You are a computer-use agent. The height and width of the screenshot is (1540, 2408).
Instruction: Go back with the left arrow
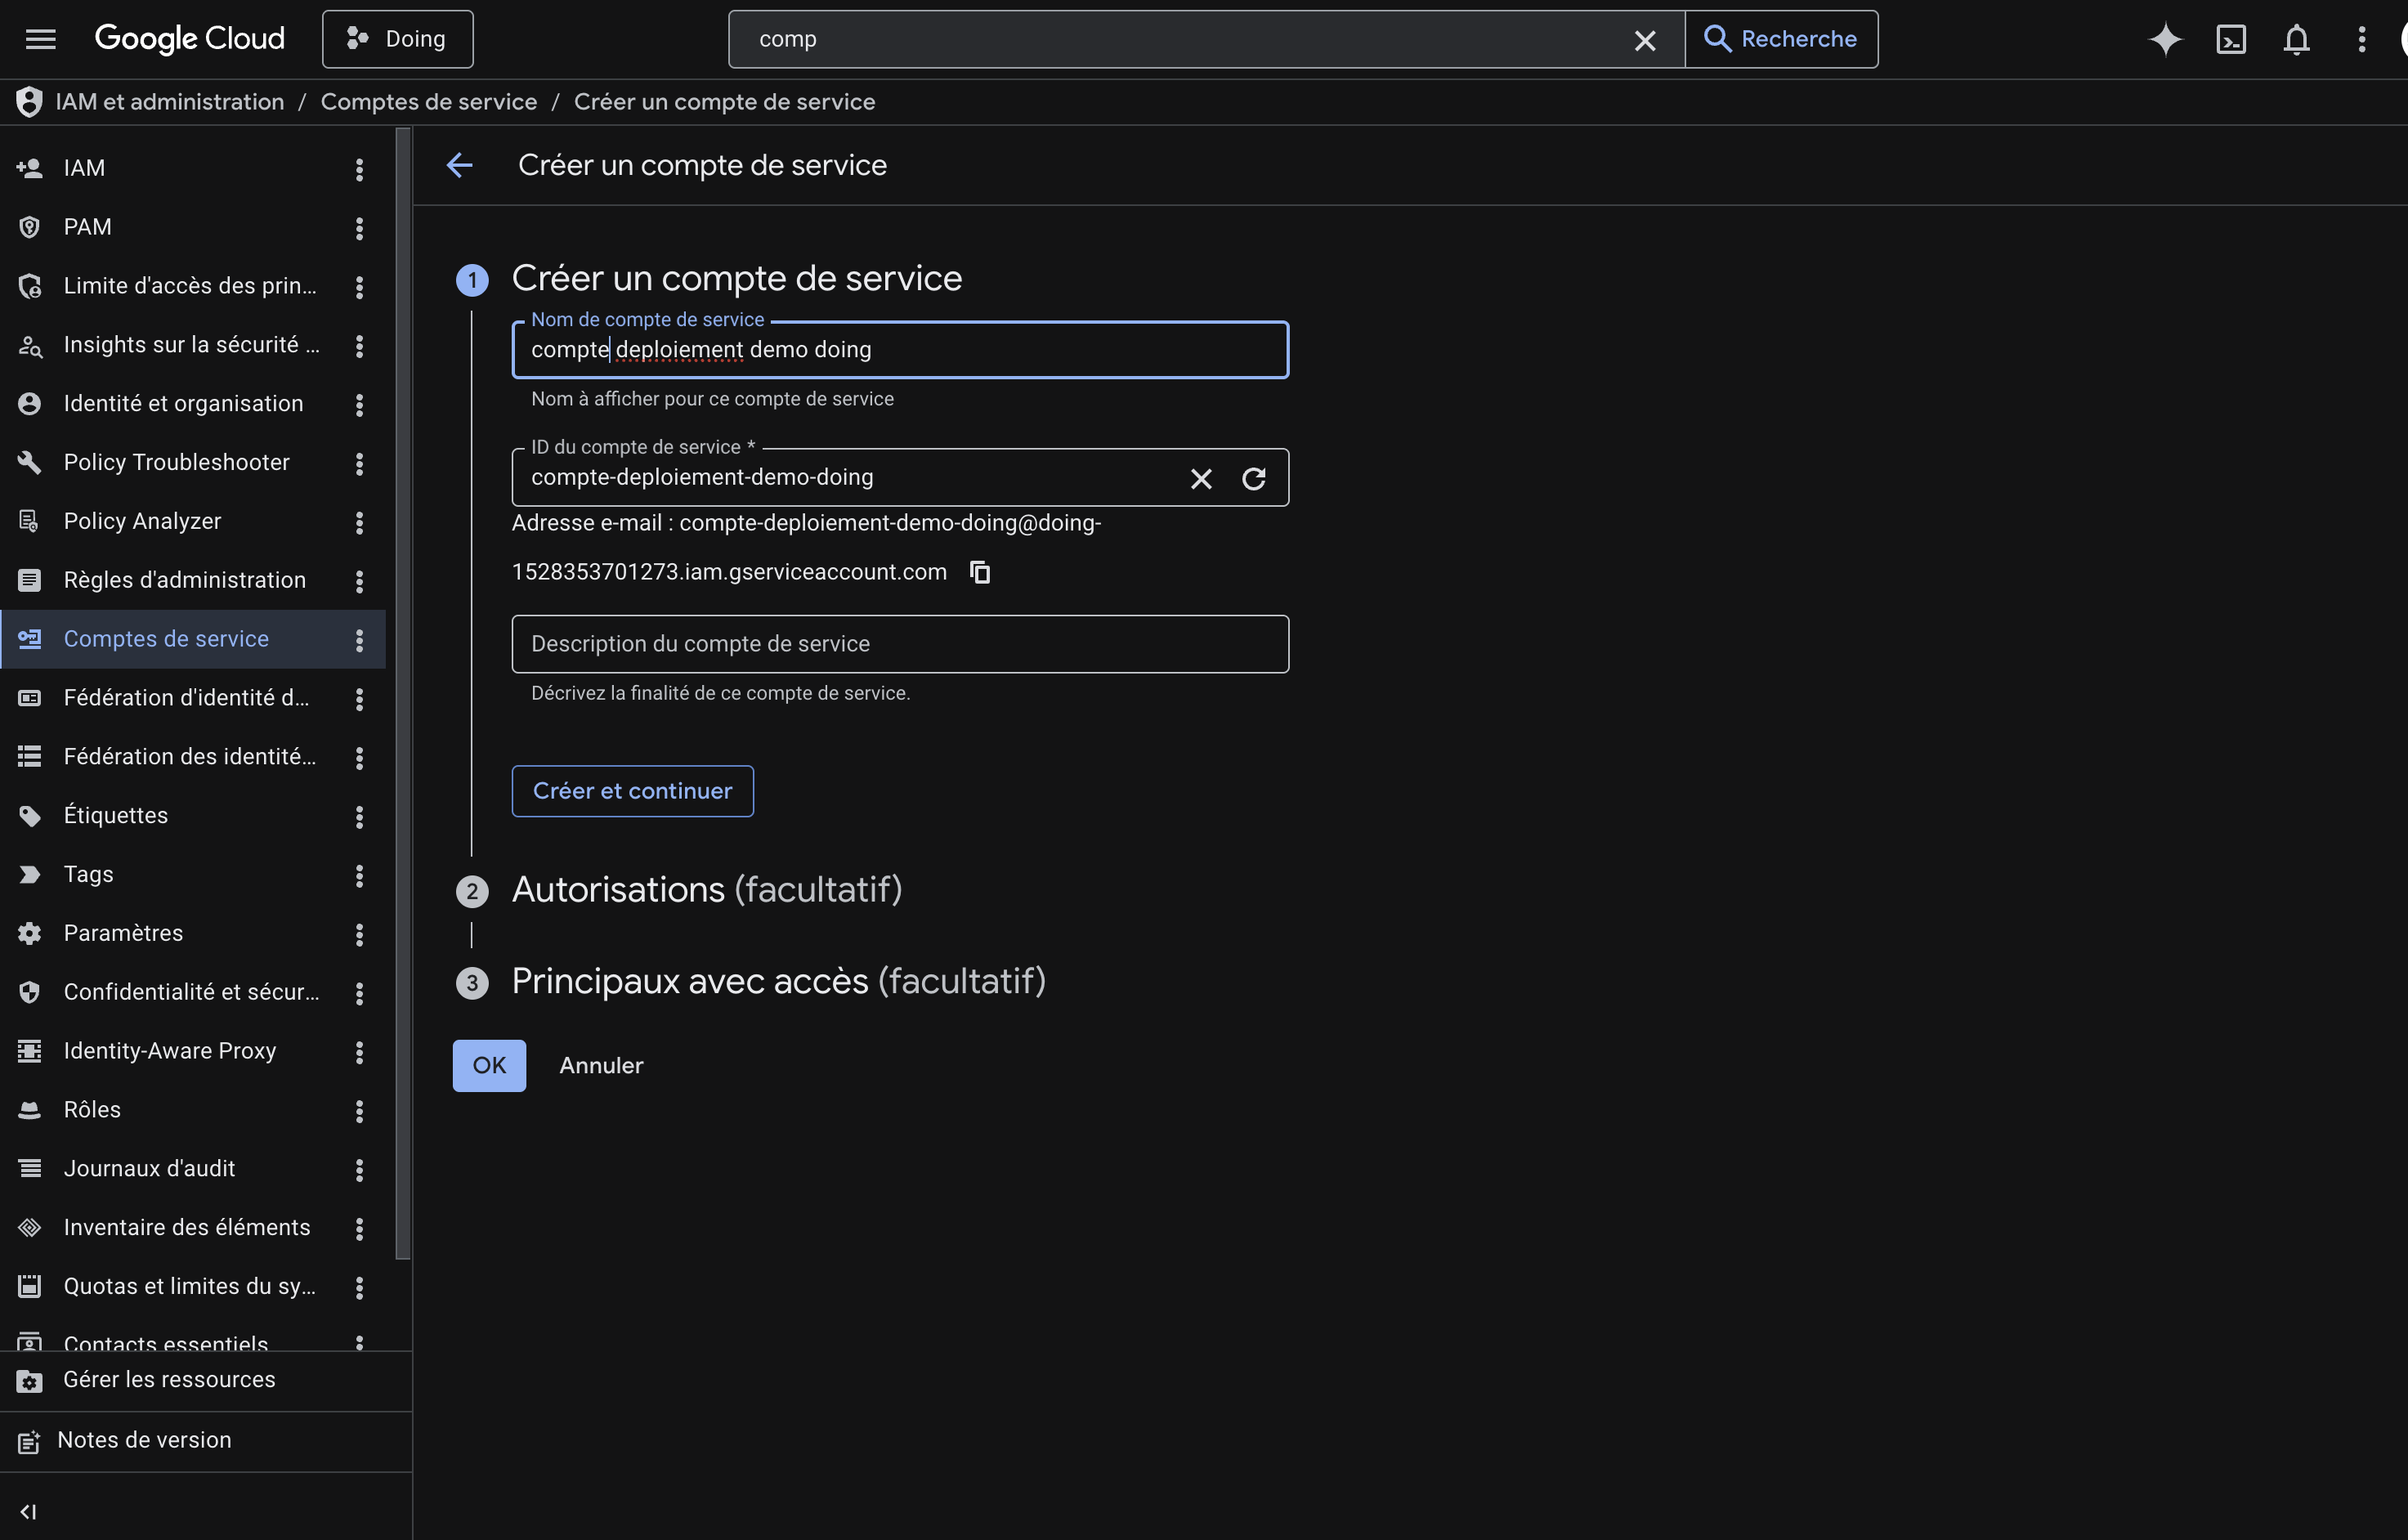tap(459, 165)
